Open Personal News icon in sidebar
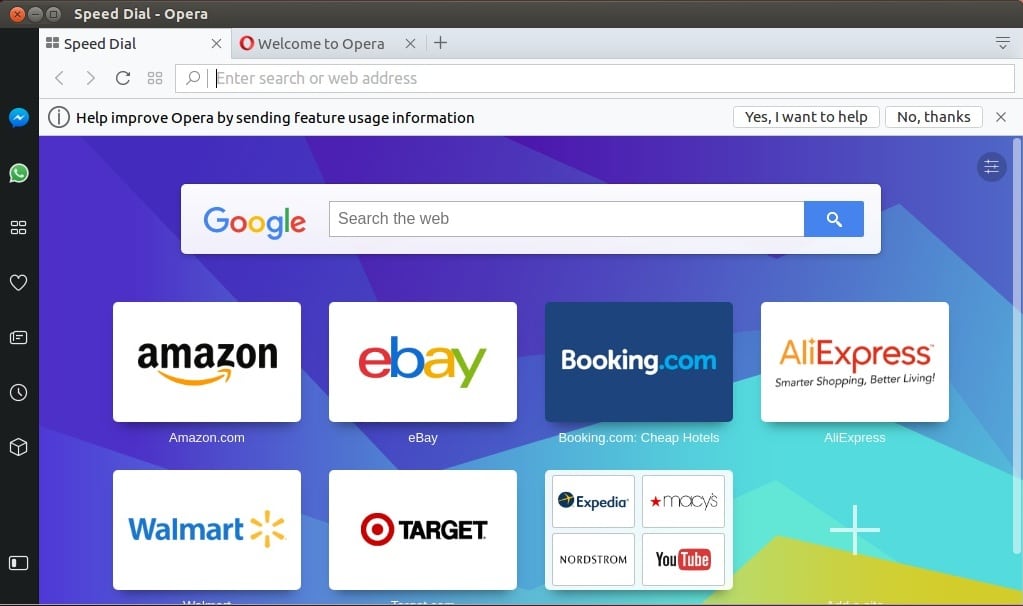This screenshot has height=606, width=1023. (18, 338)
